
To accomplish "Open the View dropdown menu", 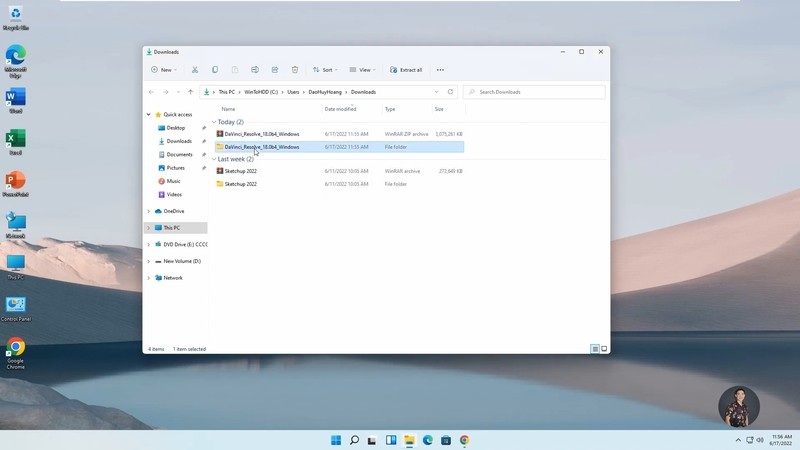I will (x=362, y=70).
